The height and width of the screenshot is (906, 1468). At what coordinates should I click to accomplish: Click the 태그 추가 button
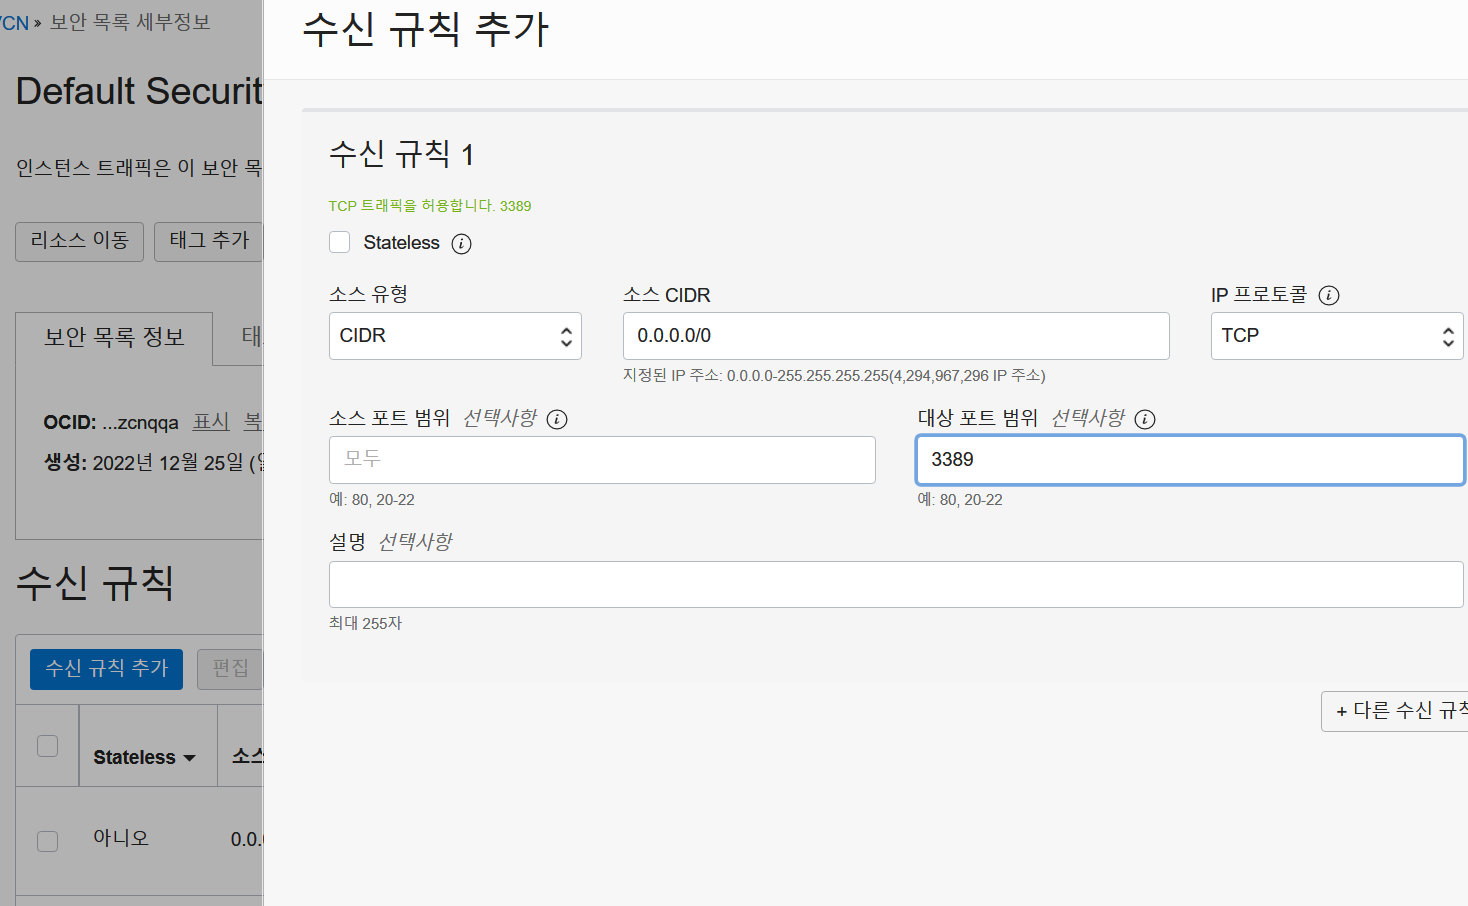pos(208,241)
